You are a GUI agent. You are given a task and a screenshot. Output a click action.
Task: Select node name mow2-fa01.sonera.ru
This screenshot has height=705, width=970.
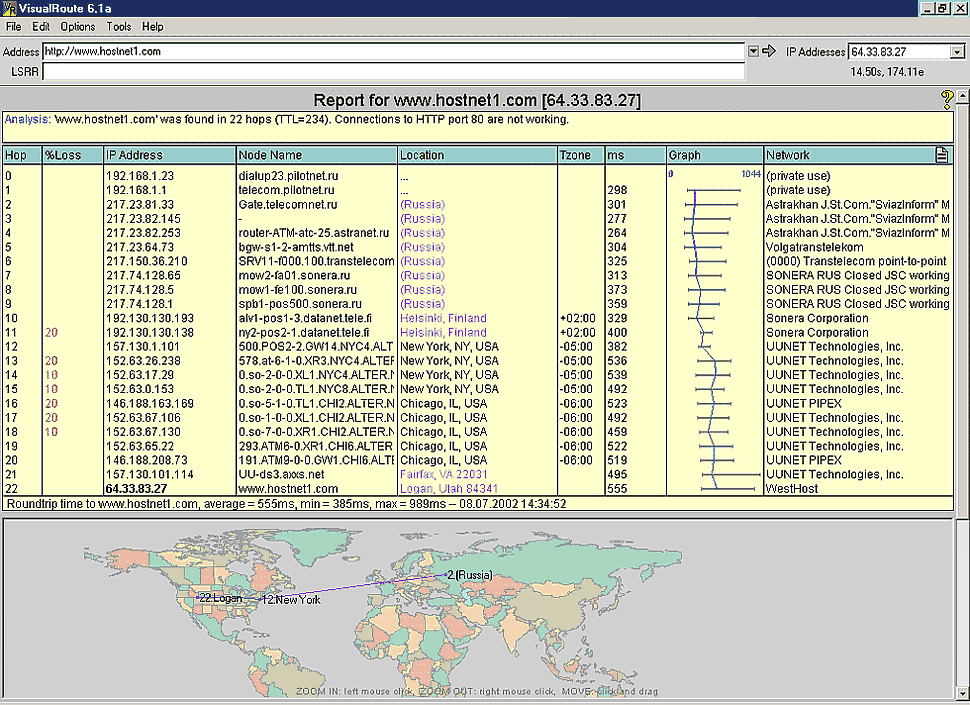[x=294, y=276]
